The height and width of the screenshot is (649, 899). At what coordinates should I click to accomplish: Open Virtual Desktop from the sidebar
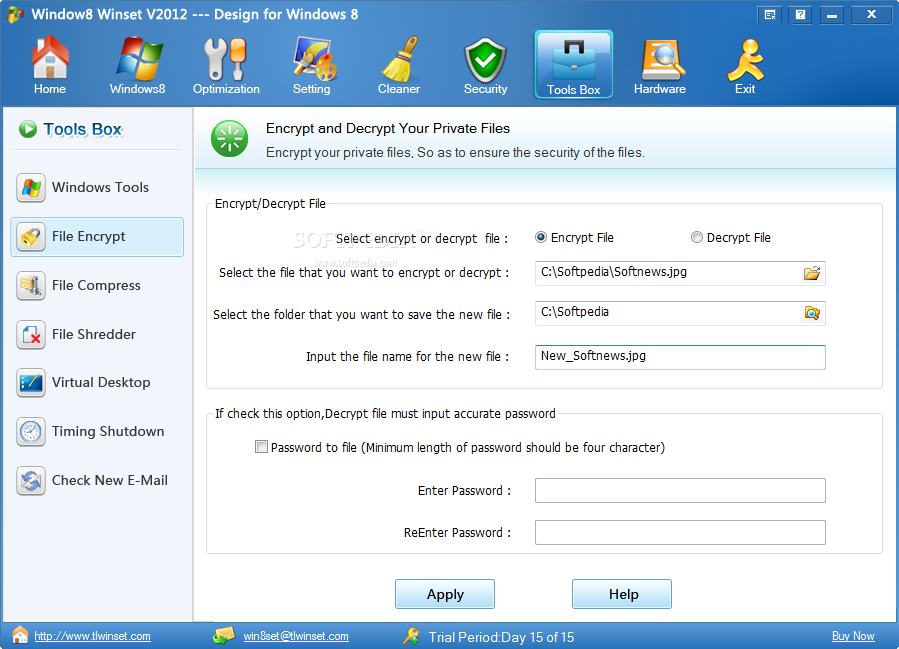tap(97, 382)
